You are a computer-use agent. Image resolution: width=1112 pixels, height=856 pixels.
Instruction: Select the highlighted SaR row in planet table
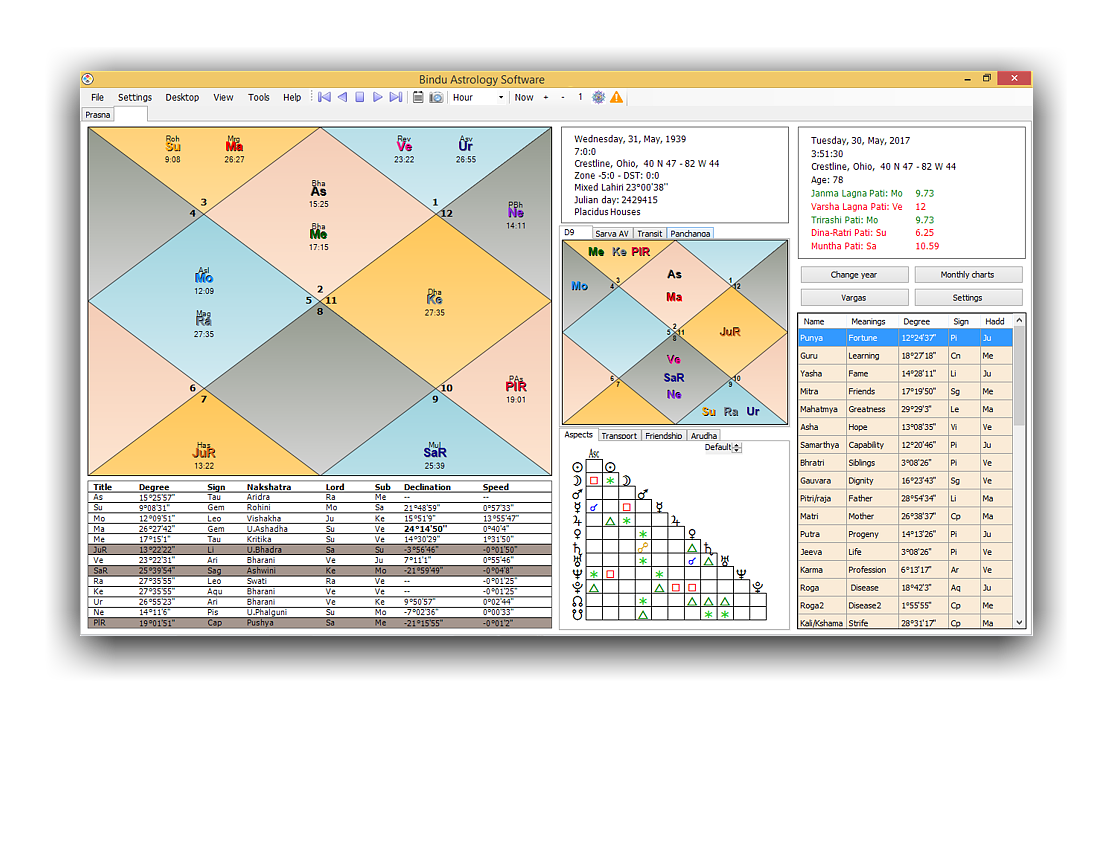(x=320, y=570)
